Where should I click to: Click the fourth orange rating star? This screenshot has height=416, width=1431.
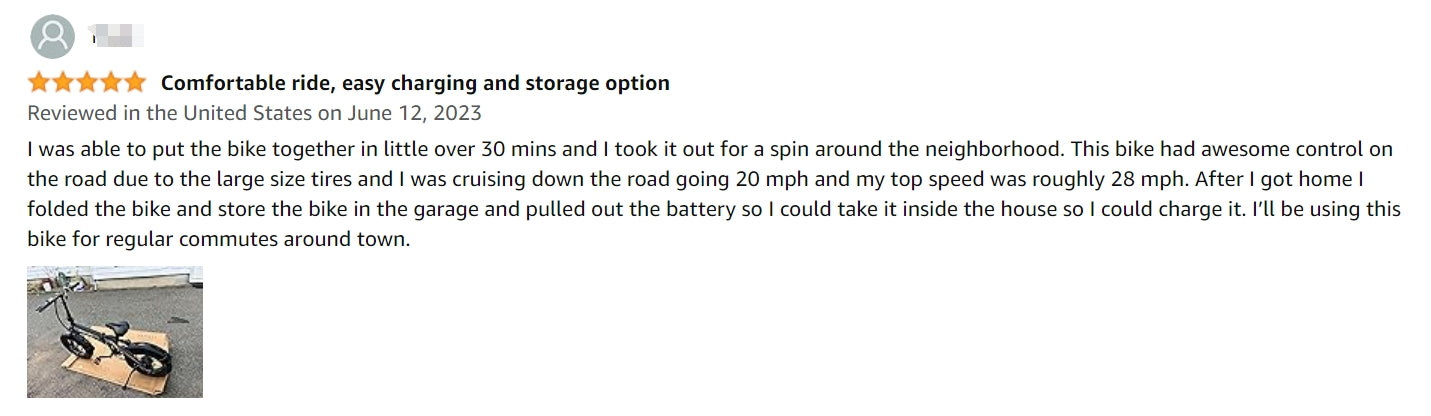111,82
